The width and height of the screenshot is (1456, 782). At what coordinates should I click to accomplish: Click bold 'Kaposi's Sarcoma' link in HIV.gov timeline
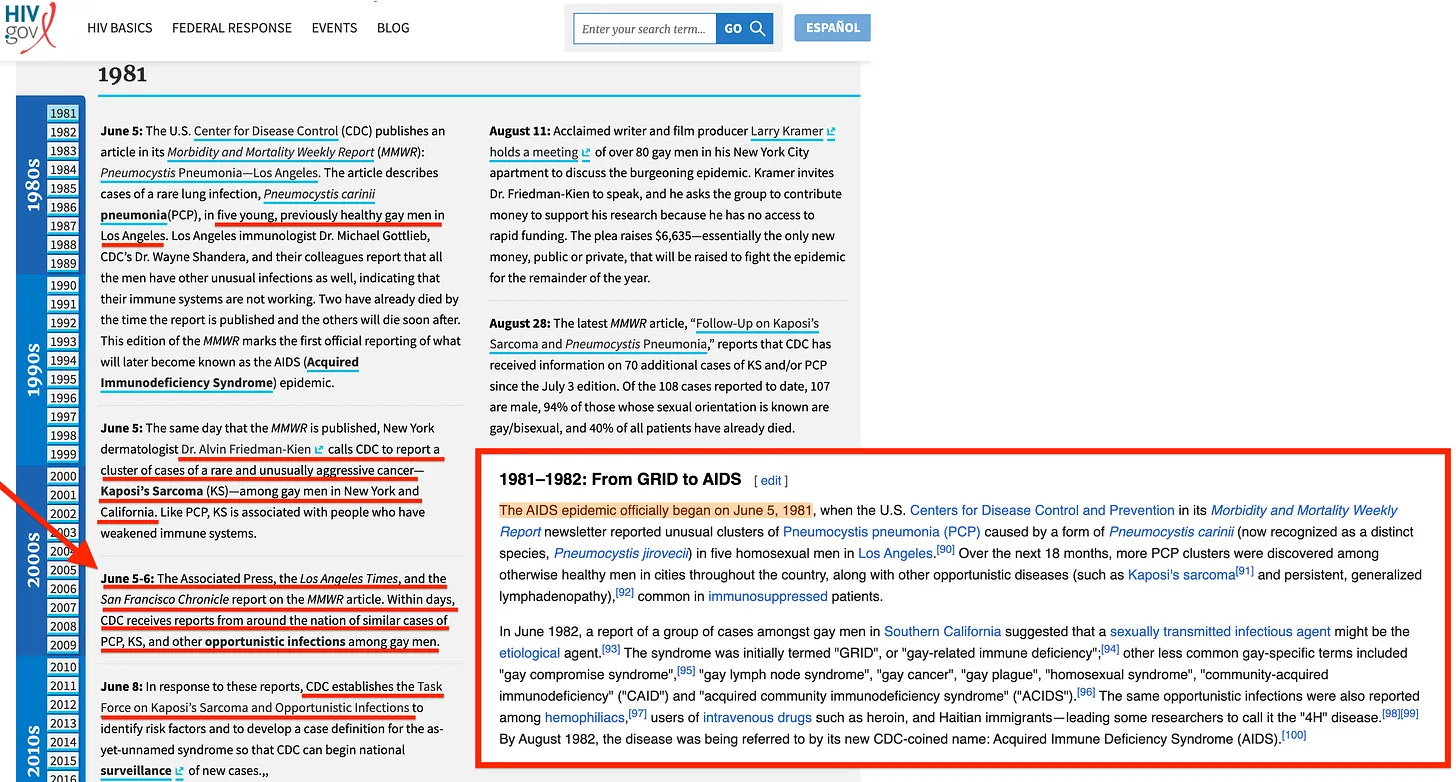tap(151, 491)
